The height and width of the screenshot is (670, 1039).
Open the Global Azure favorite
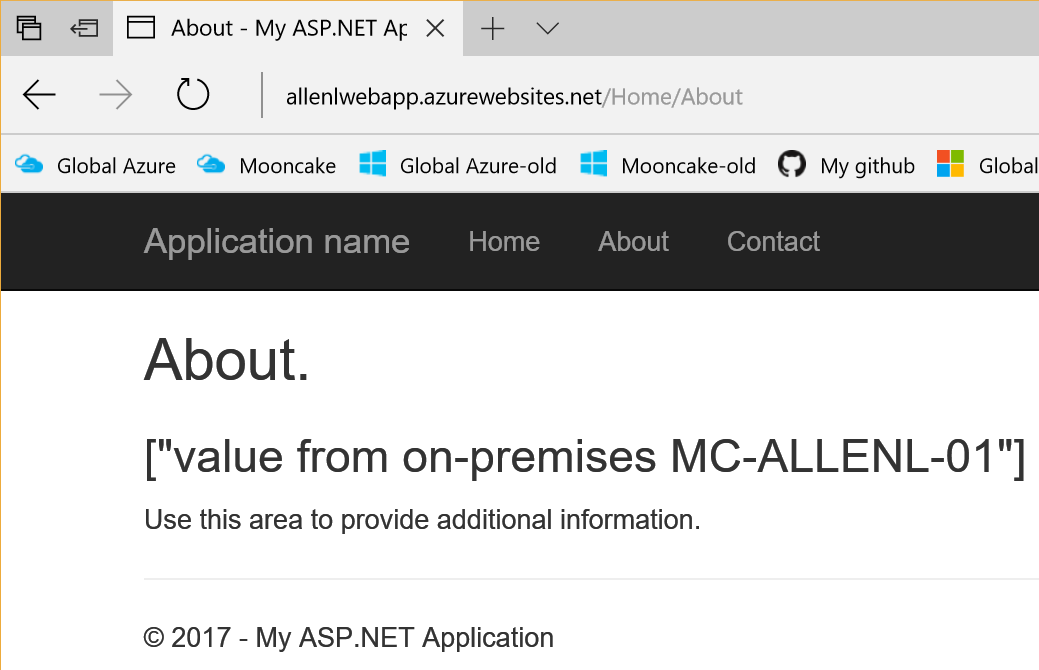click(96, 166)
